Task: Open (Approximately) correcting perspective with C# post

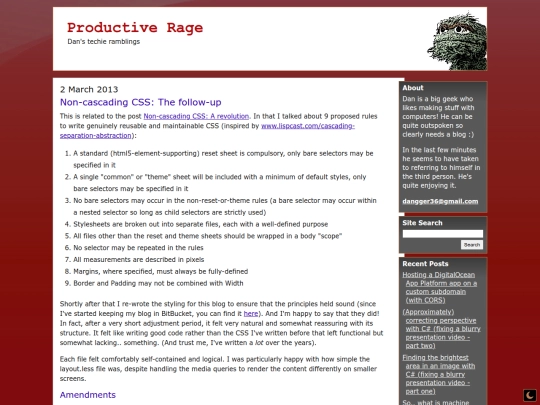Action: point(442,329)
